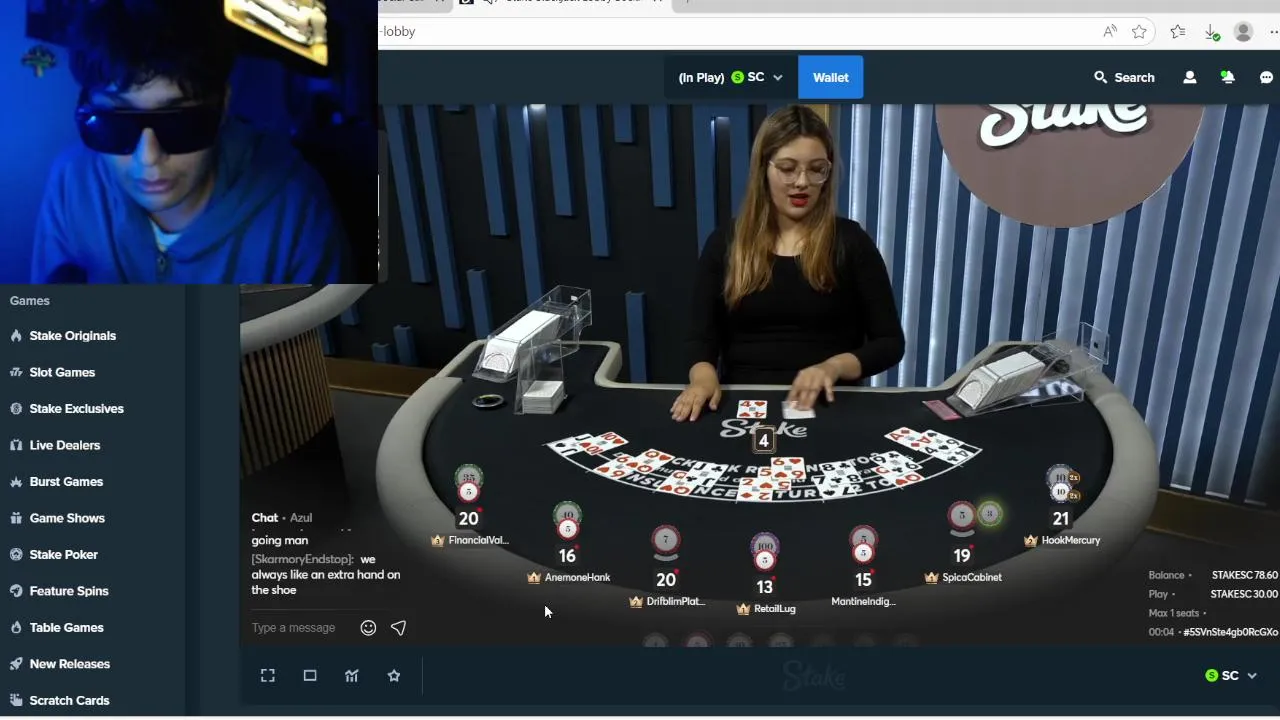Enter fullscreen game mode
This screenshot has height=720, width=1280.
(268, 676)
